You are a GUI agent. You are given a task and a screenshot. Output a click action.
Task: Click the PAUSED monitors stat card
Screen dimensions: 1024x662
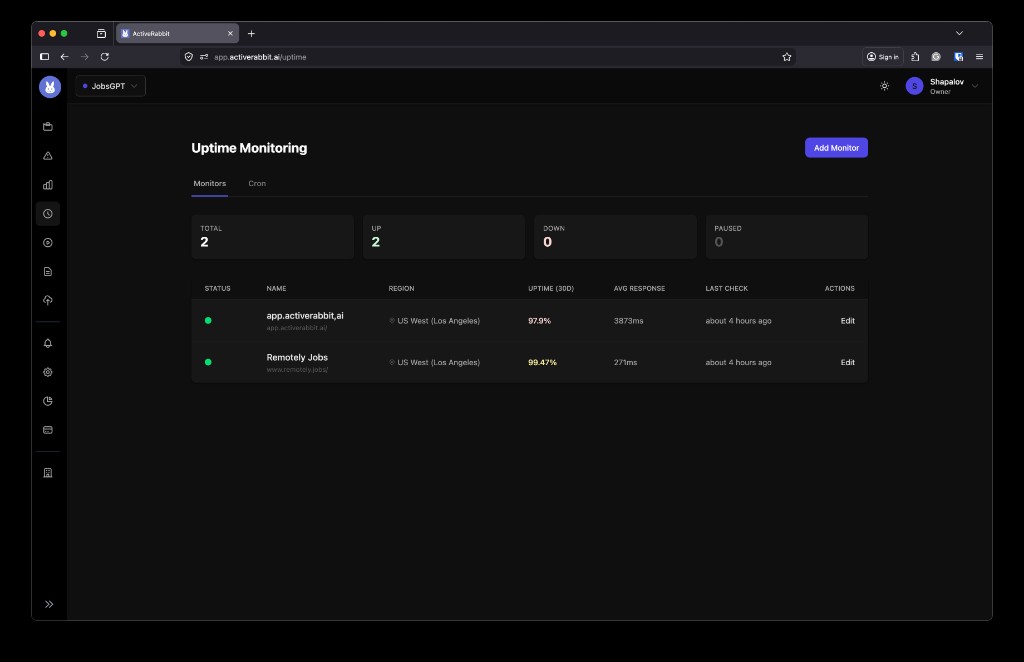(x=786, y=237)
